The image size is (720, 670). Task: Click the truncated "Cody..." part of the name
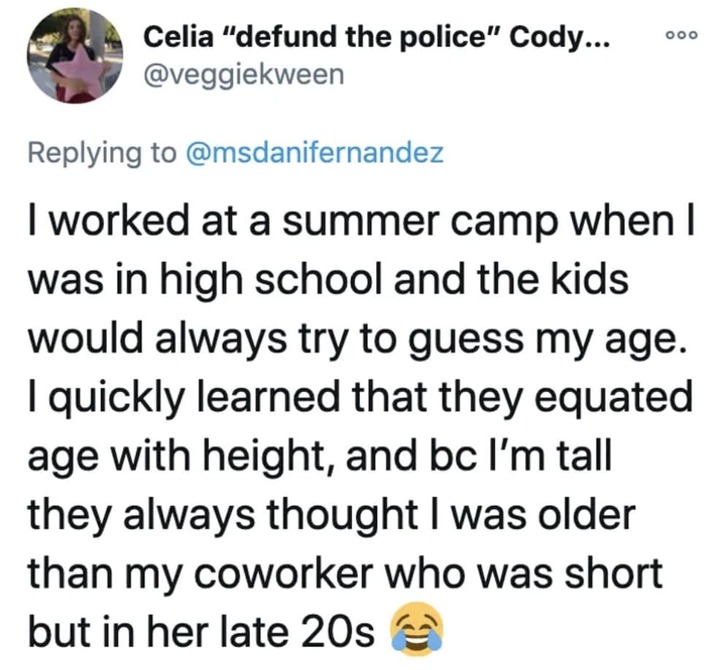(560, 38)
